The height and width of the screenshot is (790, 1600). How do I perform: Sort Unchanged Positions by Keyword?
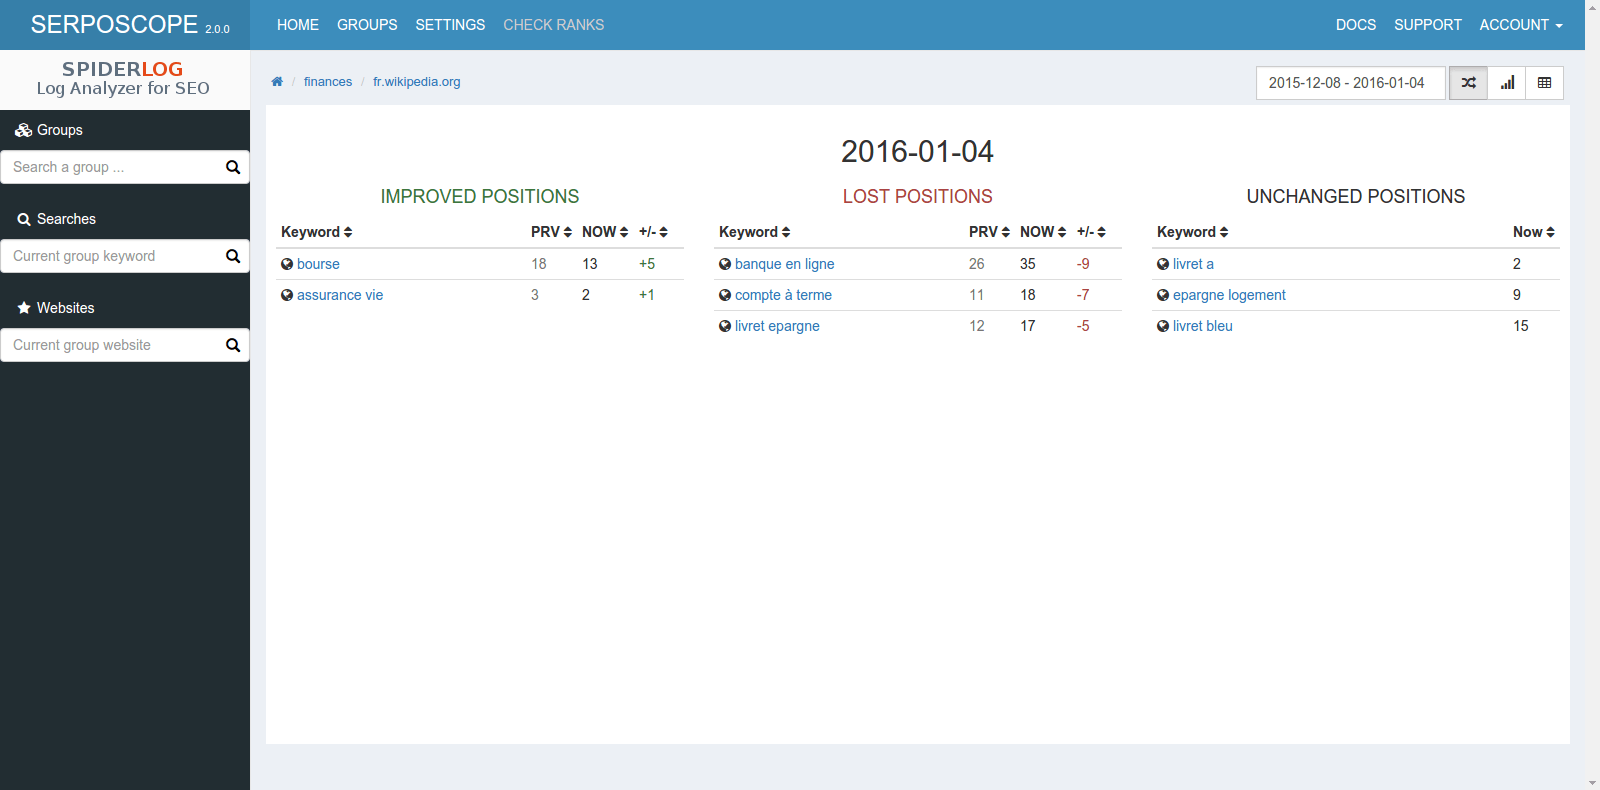(1193, 232)
